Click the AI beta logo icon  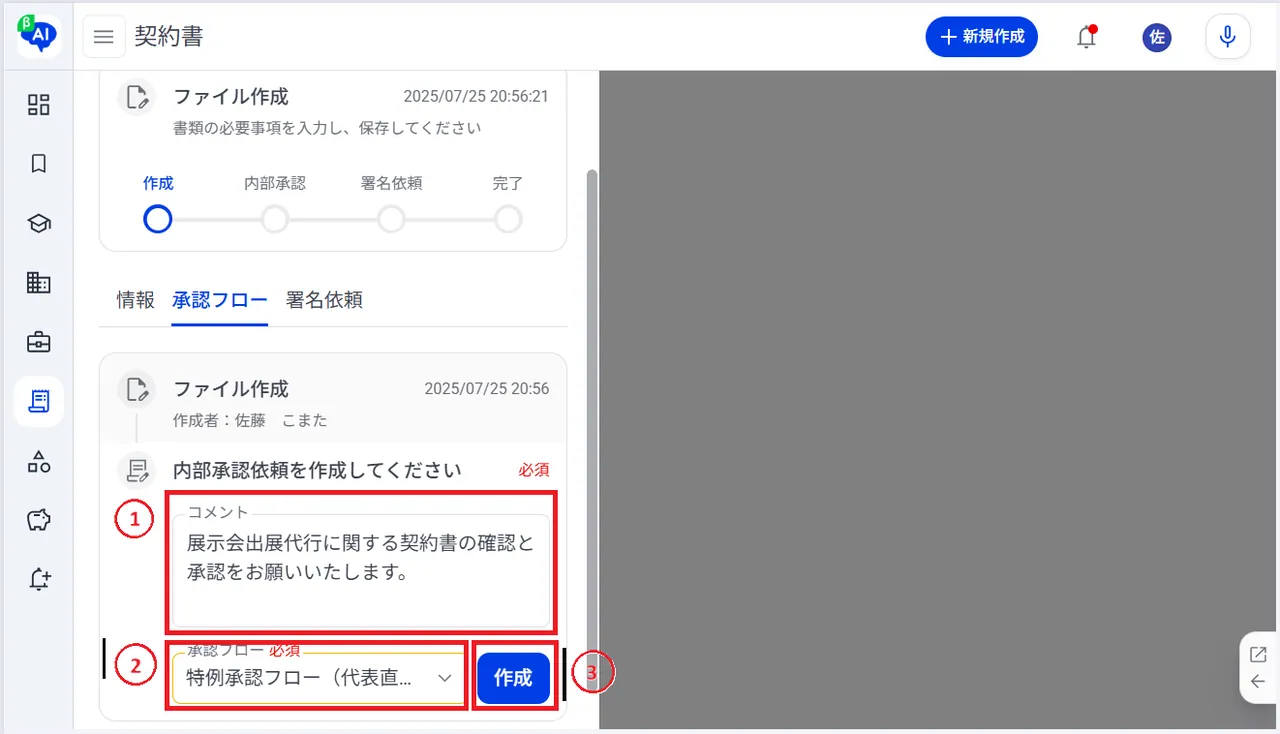coord(39,36)
